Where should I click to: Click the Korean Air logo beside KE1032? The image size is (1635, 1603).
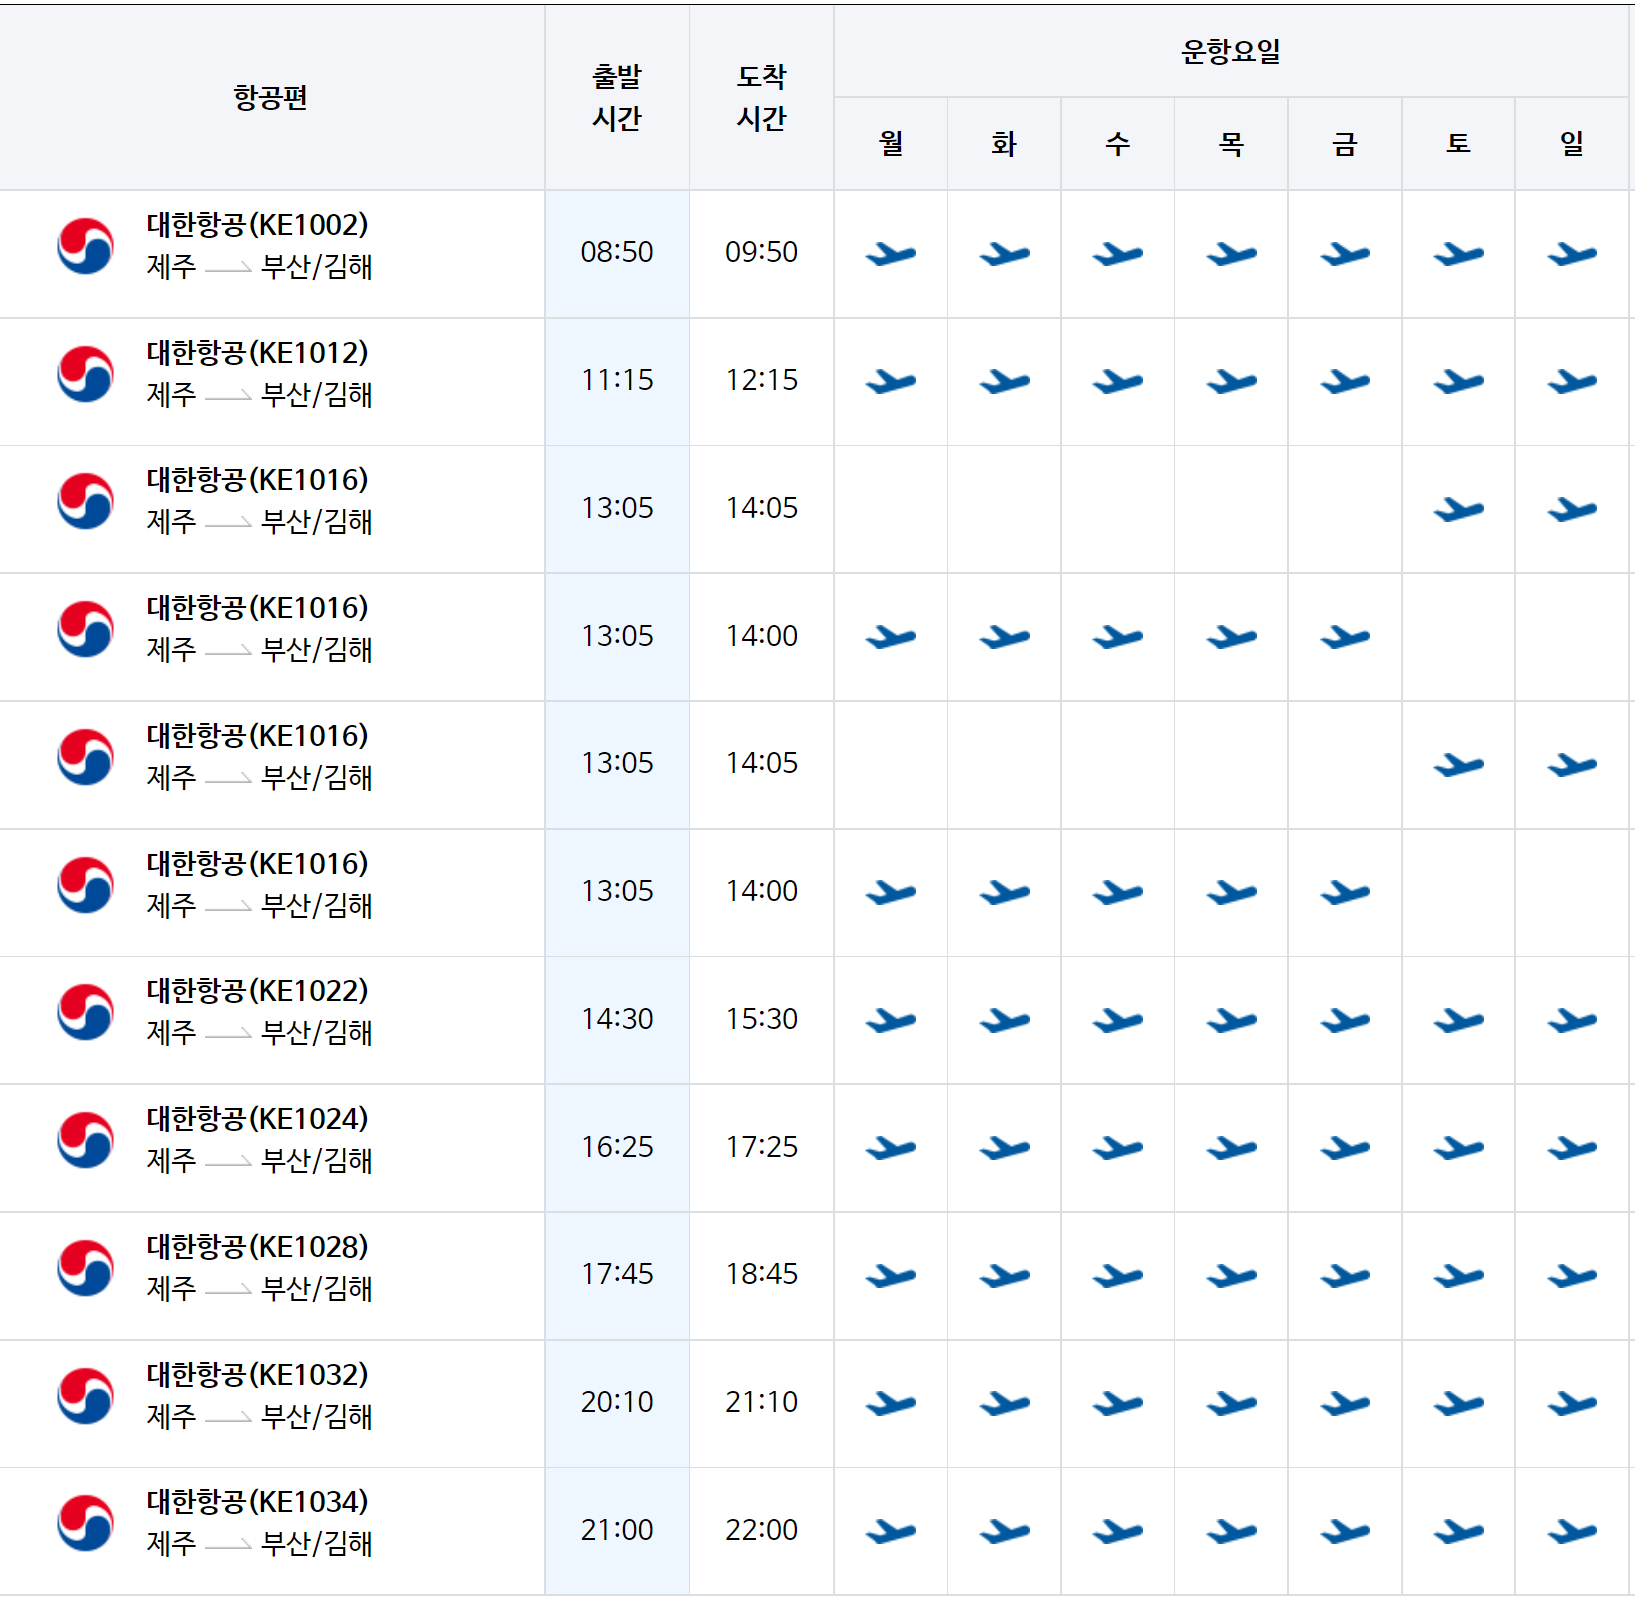pos(85,1396)
